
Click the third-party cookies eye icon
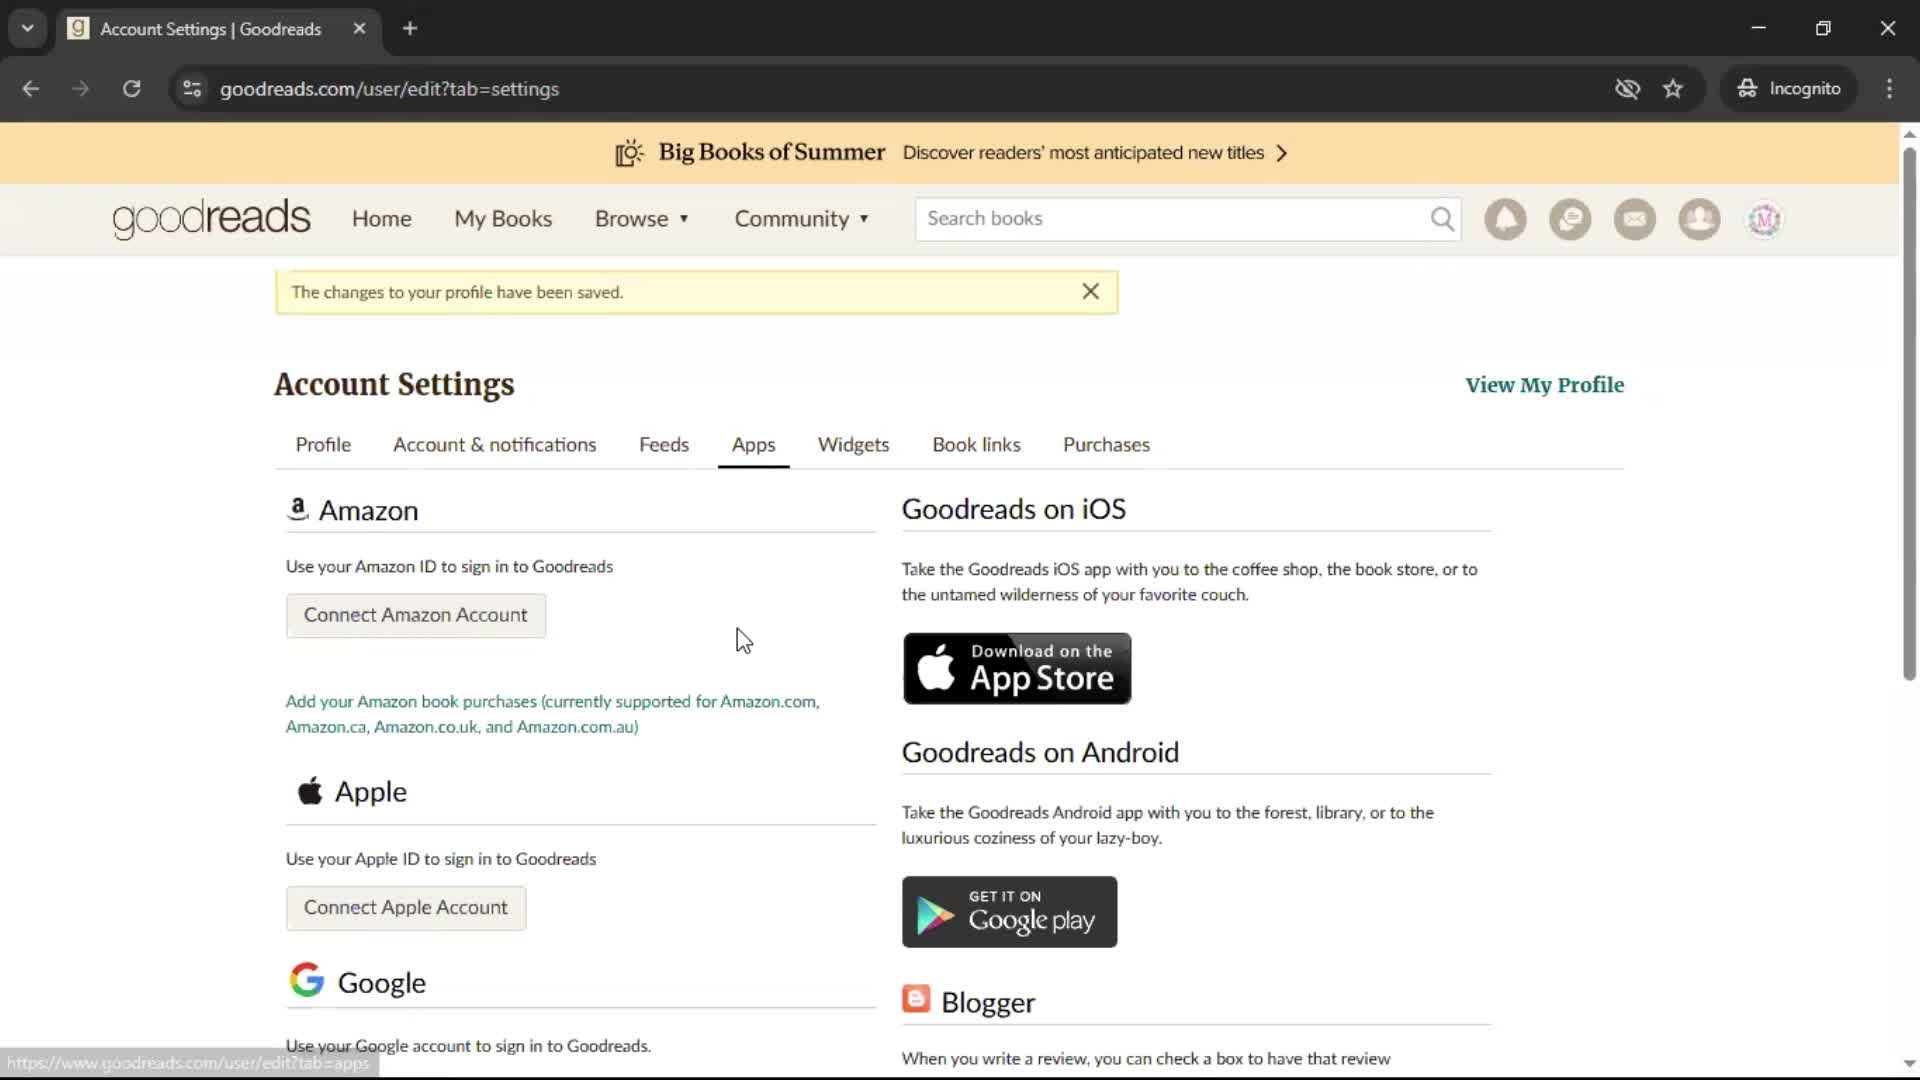(x=1627, y=89)
